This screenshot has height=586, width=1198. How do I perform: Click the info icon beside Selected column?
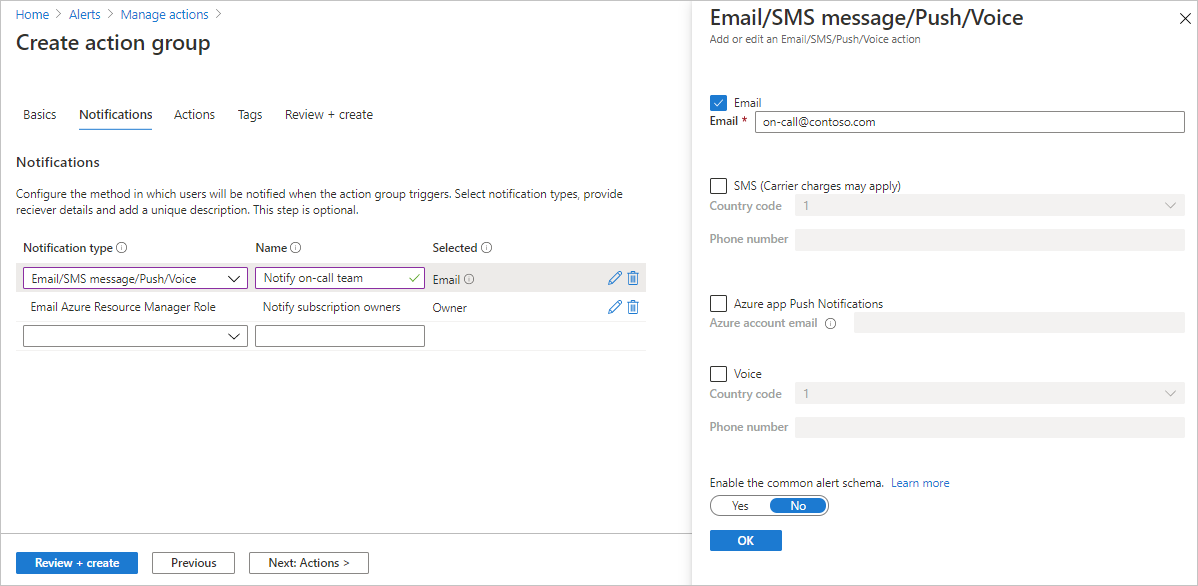tap(484, 247)
